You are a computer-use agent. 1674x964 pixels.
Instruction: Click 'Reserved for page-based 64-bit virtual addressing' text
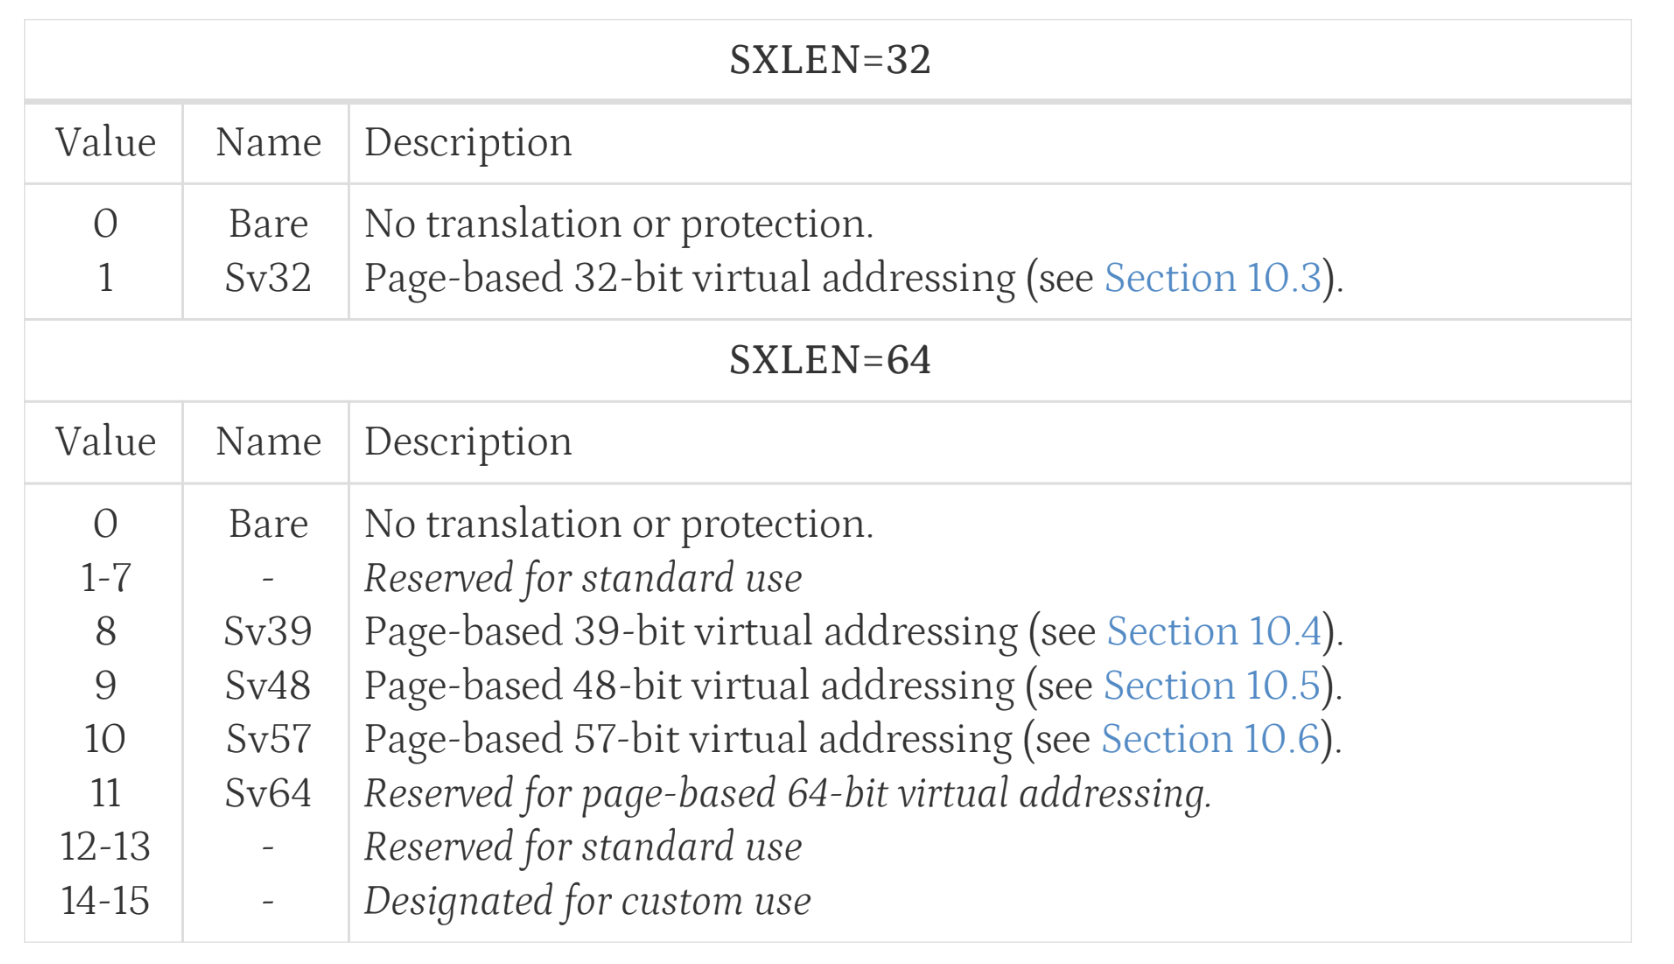tap(788, 793)
